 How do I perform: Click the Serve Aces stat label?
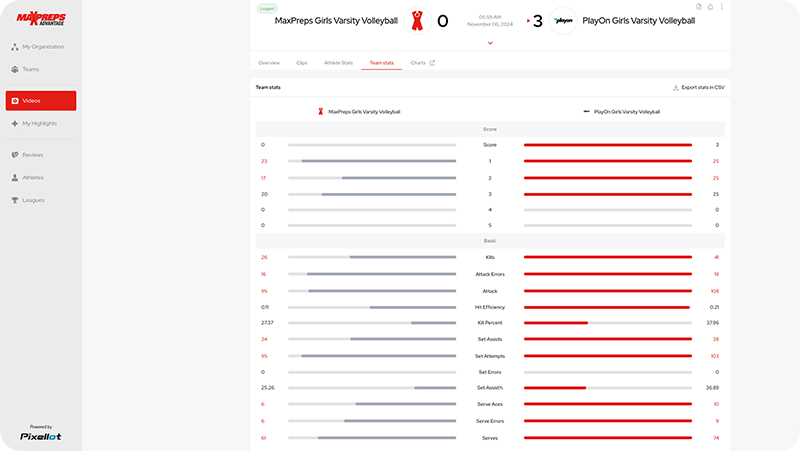[490, 404]
